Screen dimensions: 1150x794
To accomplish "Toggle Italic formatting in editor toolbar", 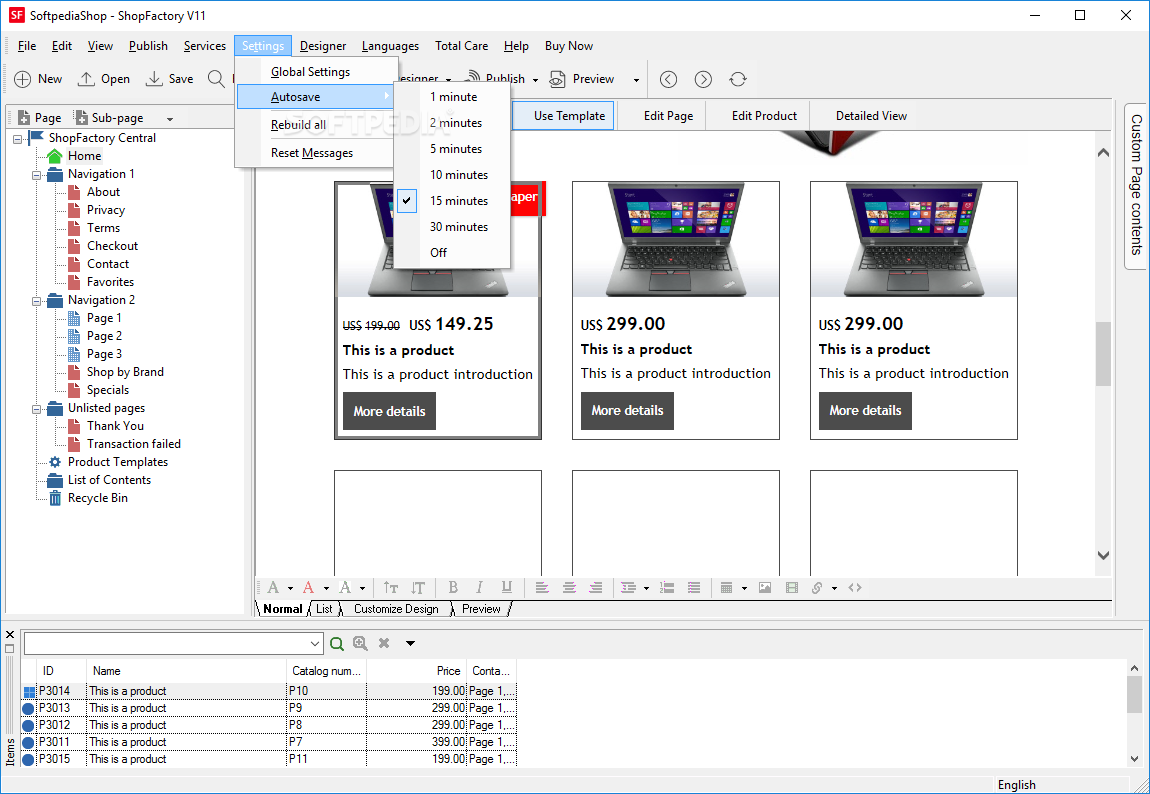I will pos(479,587).
